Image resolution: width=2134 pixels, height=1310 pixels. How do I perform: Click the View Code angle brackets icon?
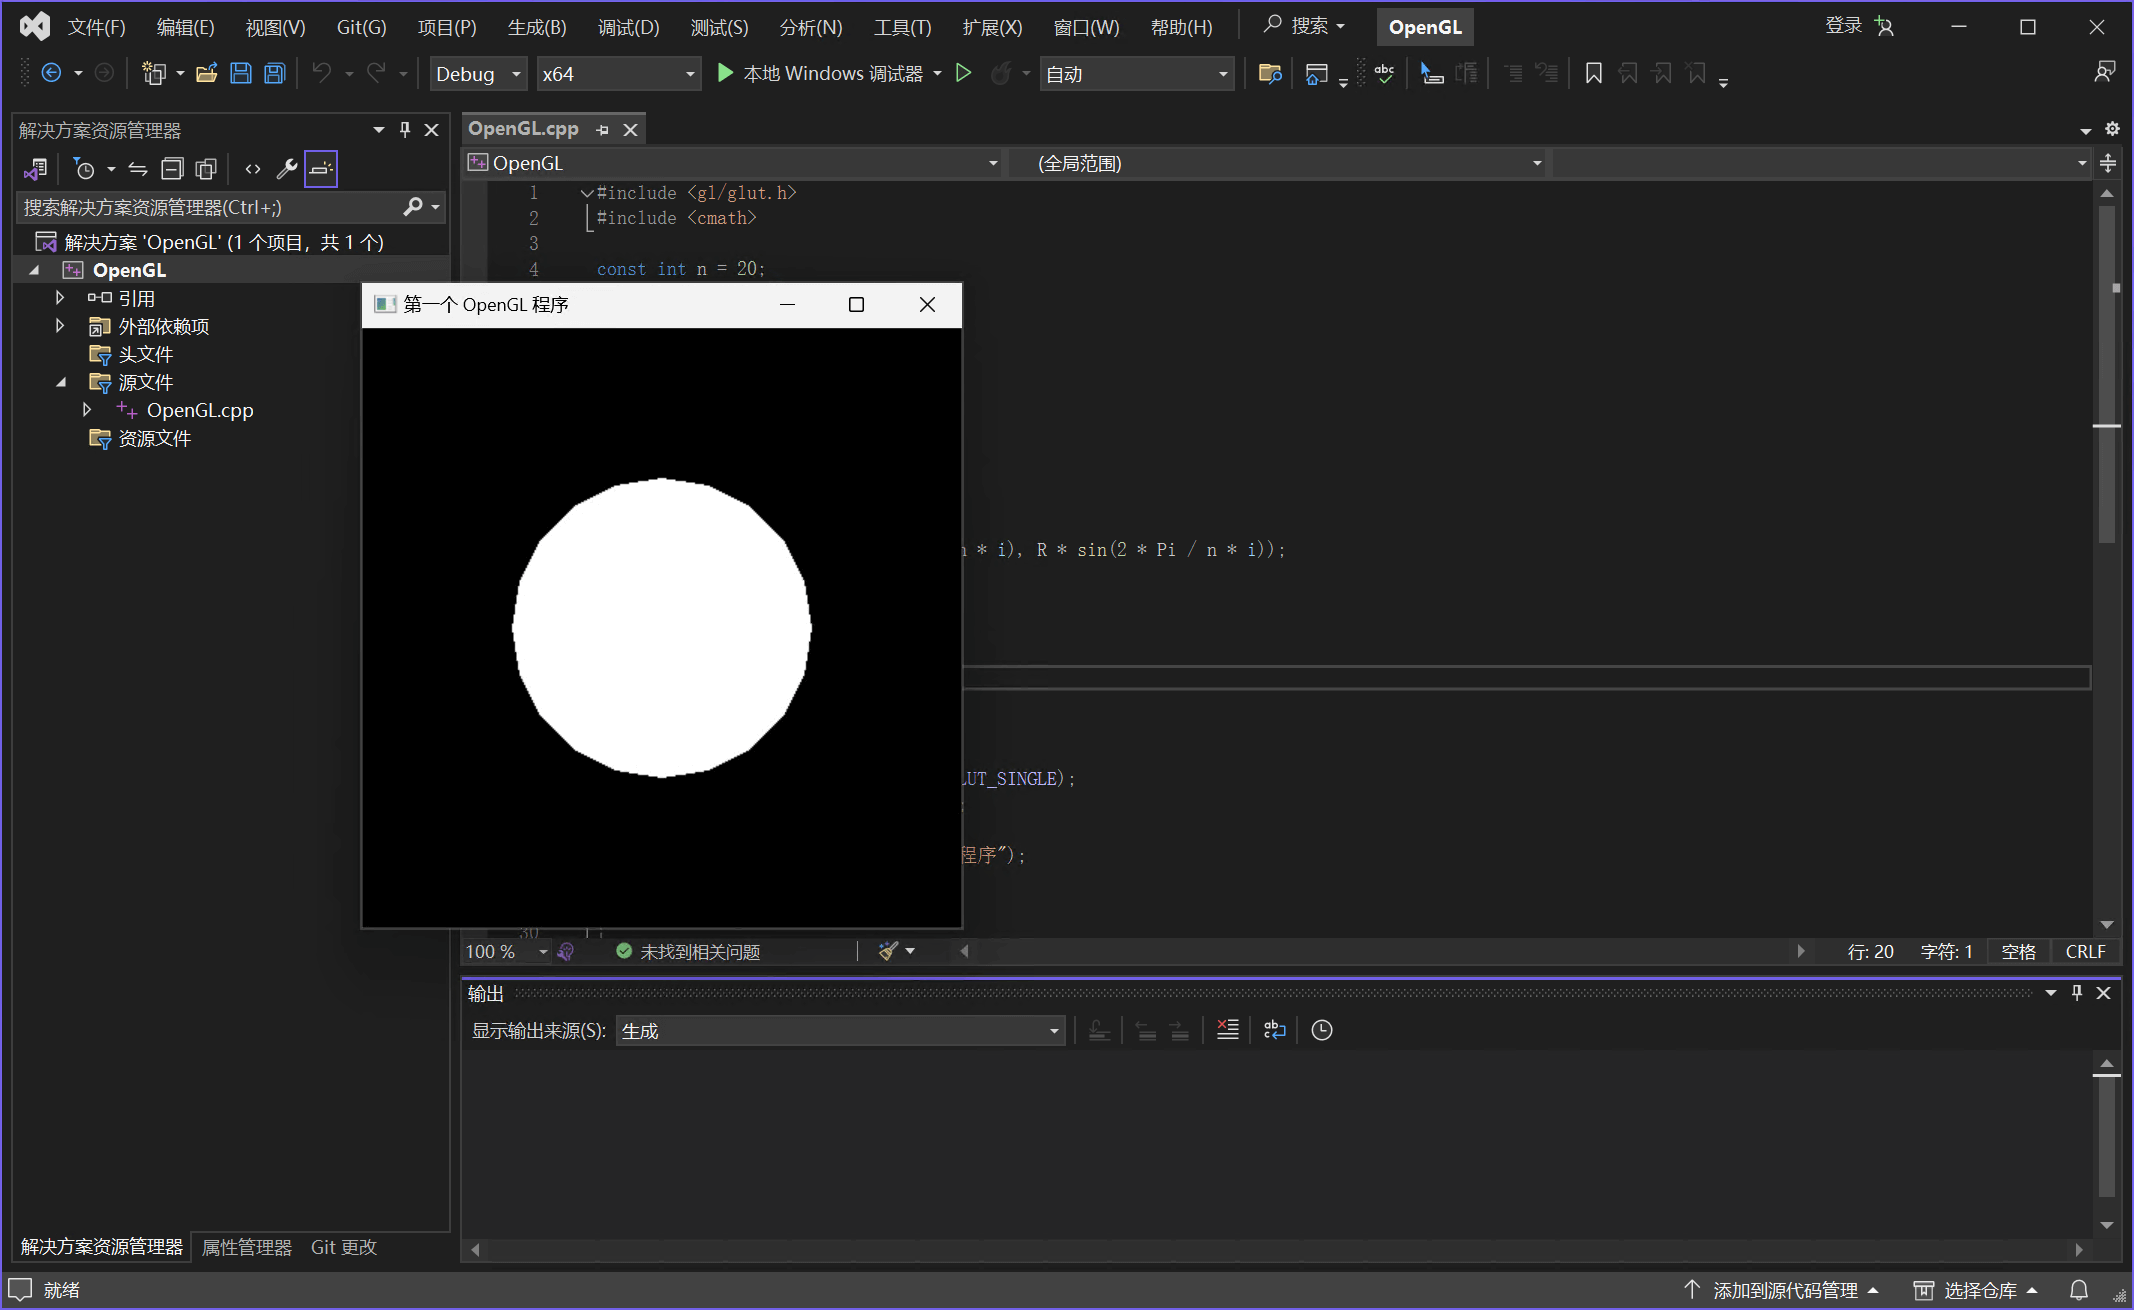tap(253, 169)
